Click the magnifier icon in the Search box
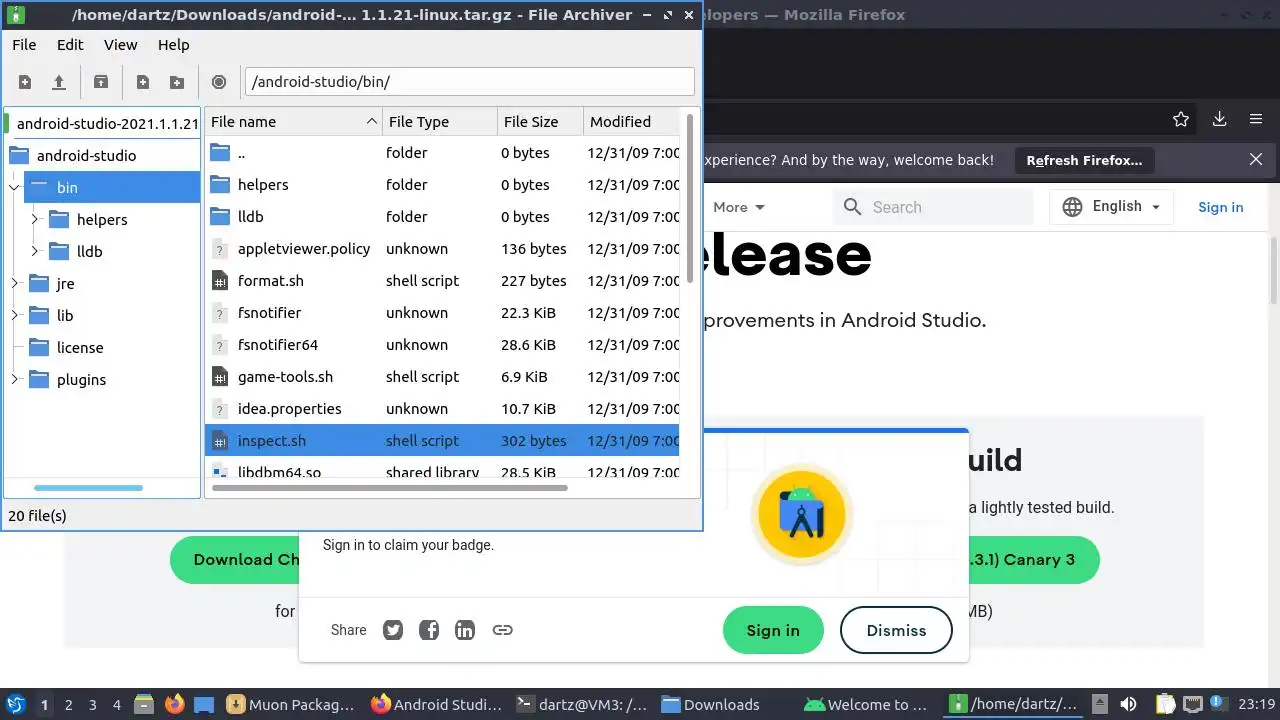 click(852, 207)
